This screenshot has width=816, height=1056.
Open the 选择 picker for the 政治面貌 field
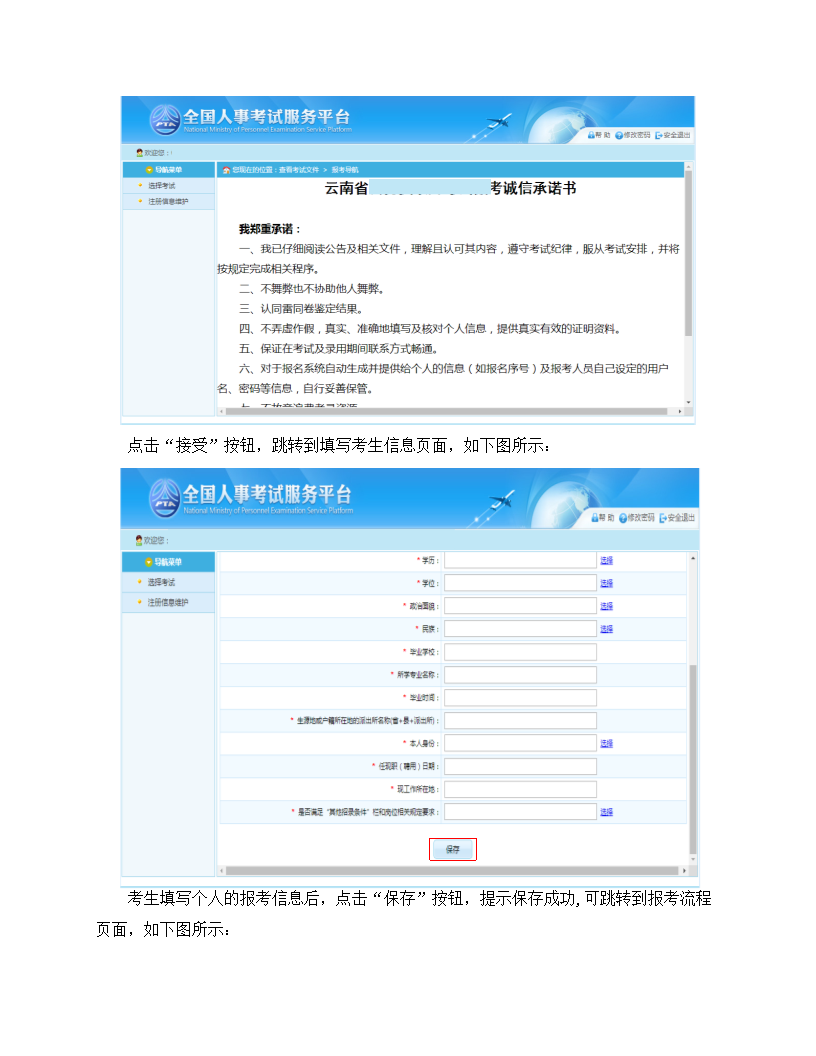coord(606,606)
